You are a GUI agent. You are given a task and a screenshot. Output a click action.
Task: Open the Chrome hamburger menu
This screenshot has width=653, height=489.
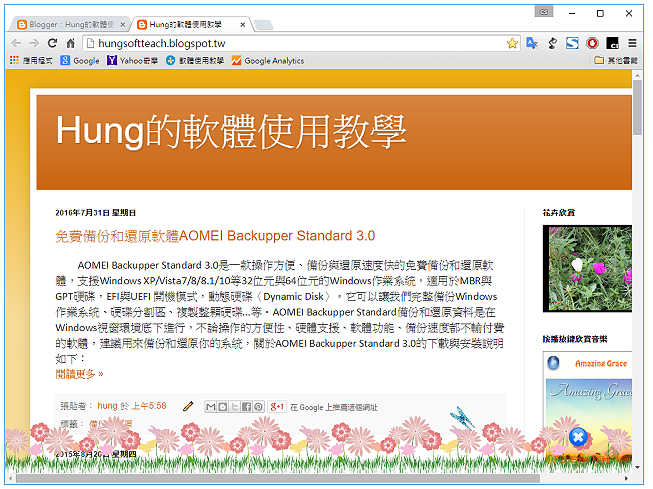click(x=632, y=43)
